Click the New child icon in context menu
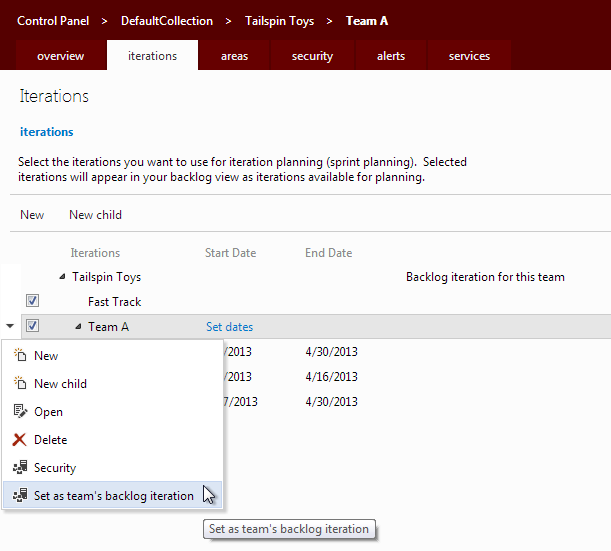611x551 pixels. (19, 384)
